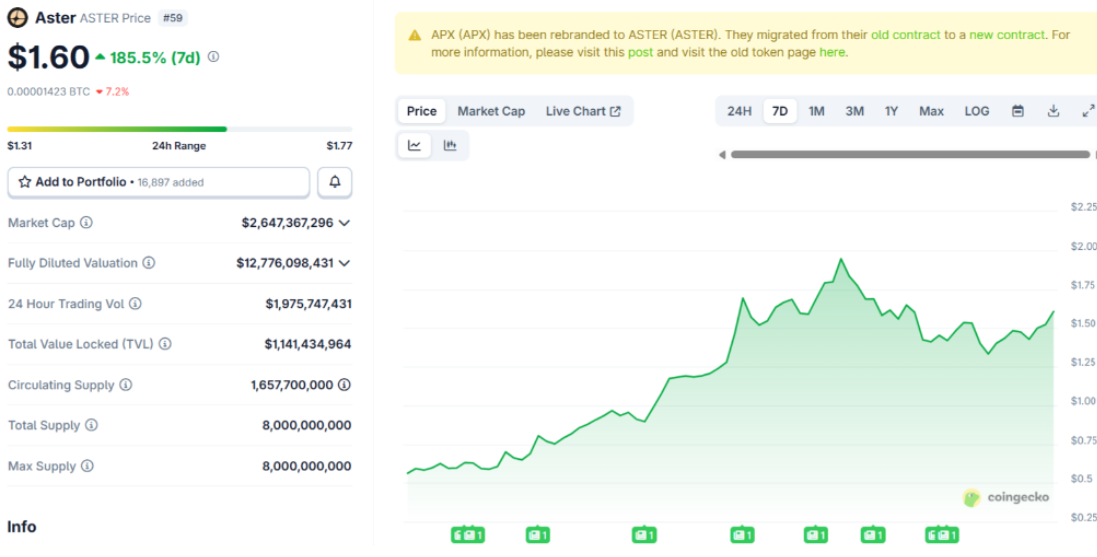
Task: Switch to the Market Cap tab
Action: coord(491,111)
